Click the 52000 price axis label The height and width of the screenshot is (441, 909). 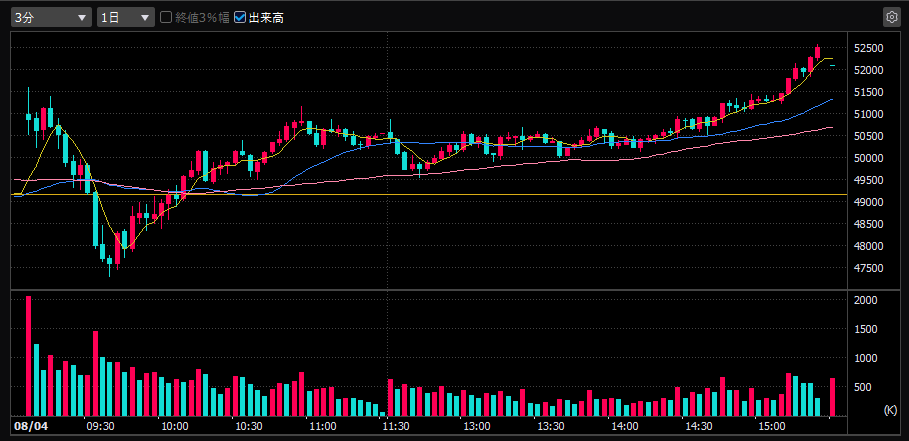click(x=868, y=70)
